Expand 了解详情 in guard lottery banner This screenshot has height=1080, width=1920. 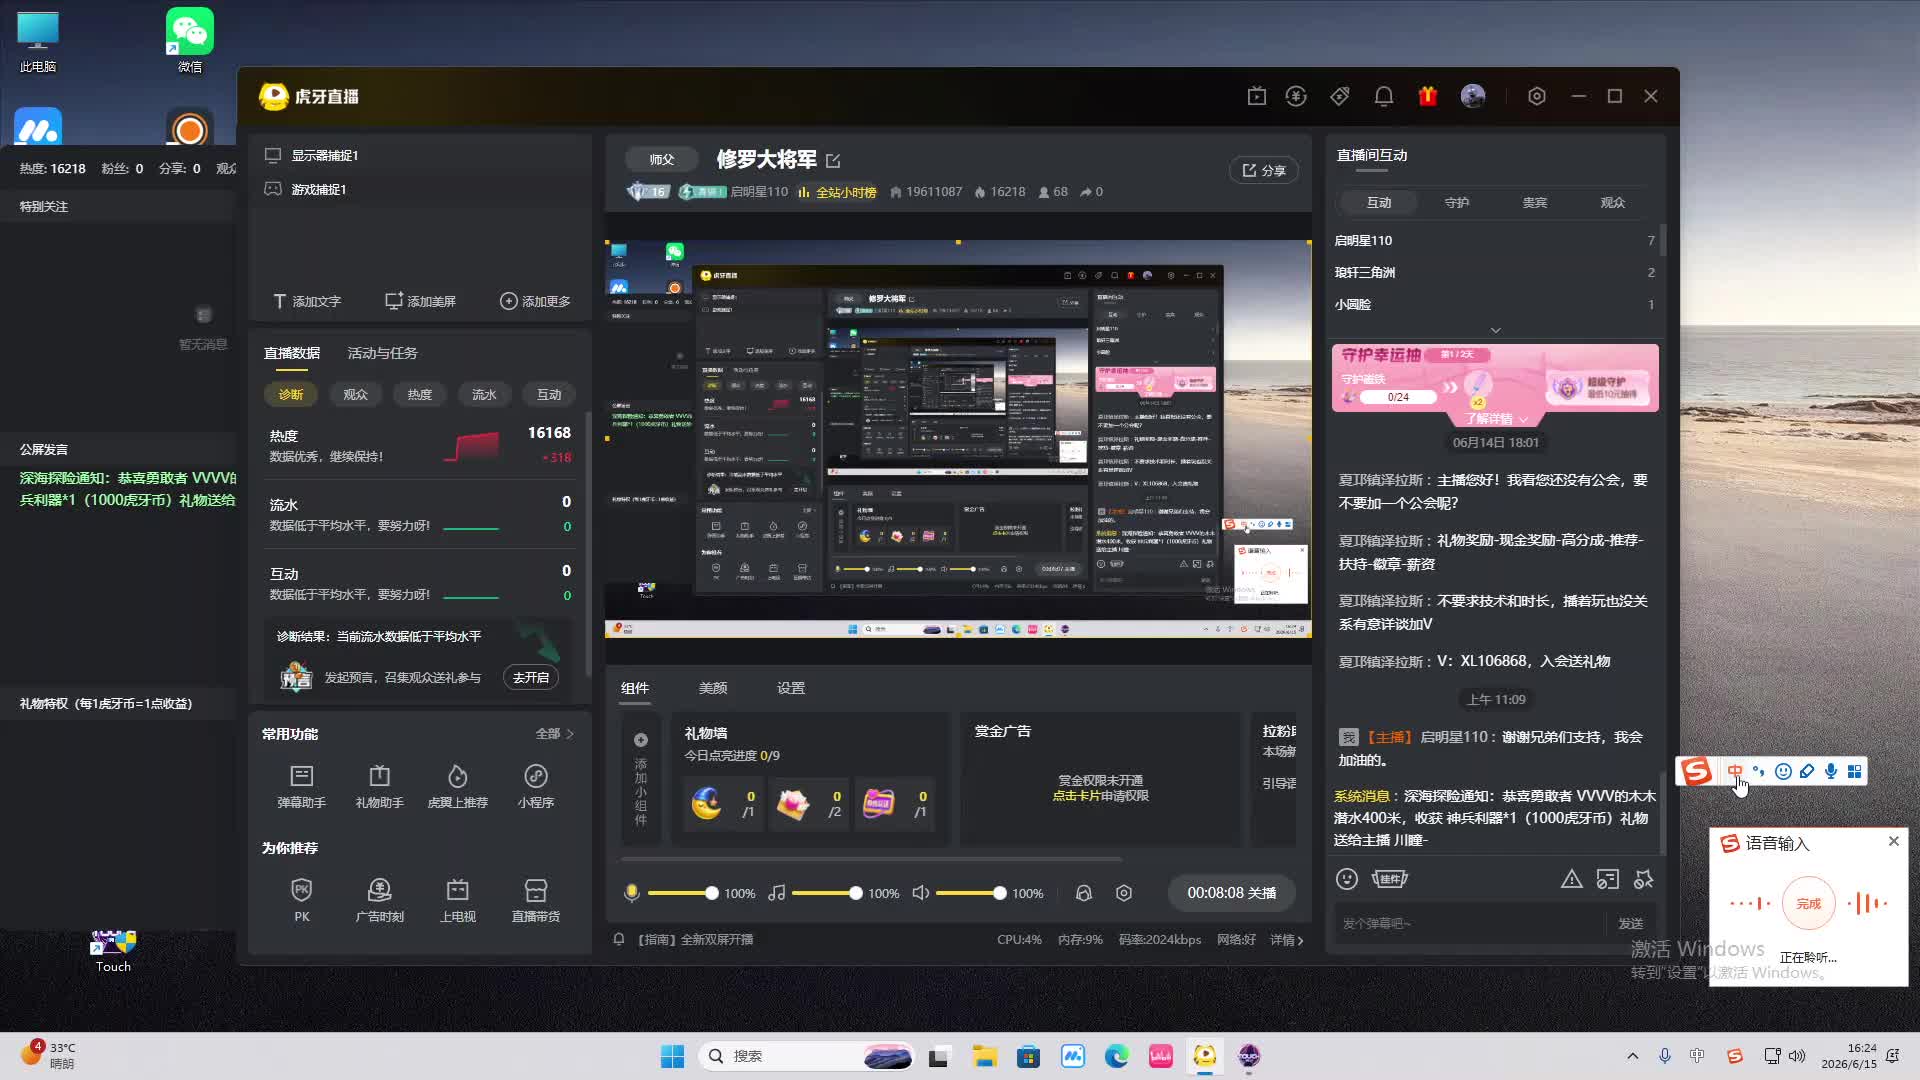[1496, 419]
